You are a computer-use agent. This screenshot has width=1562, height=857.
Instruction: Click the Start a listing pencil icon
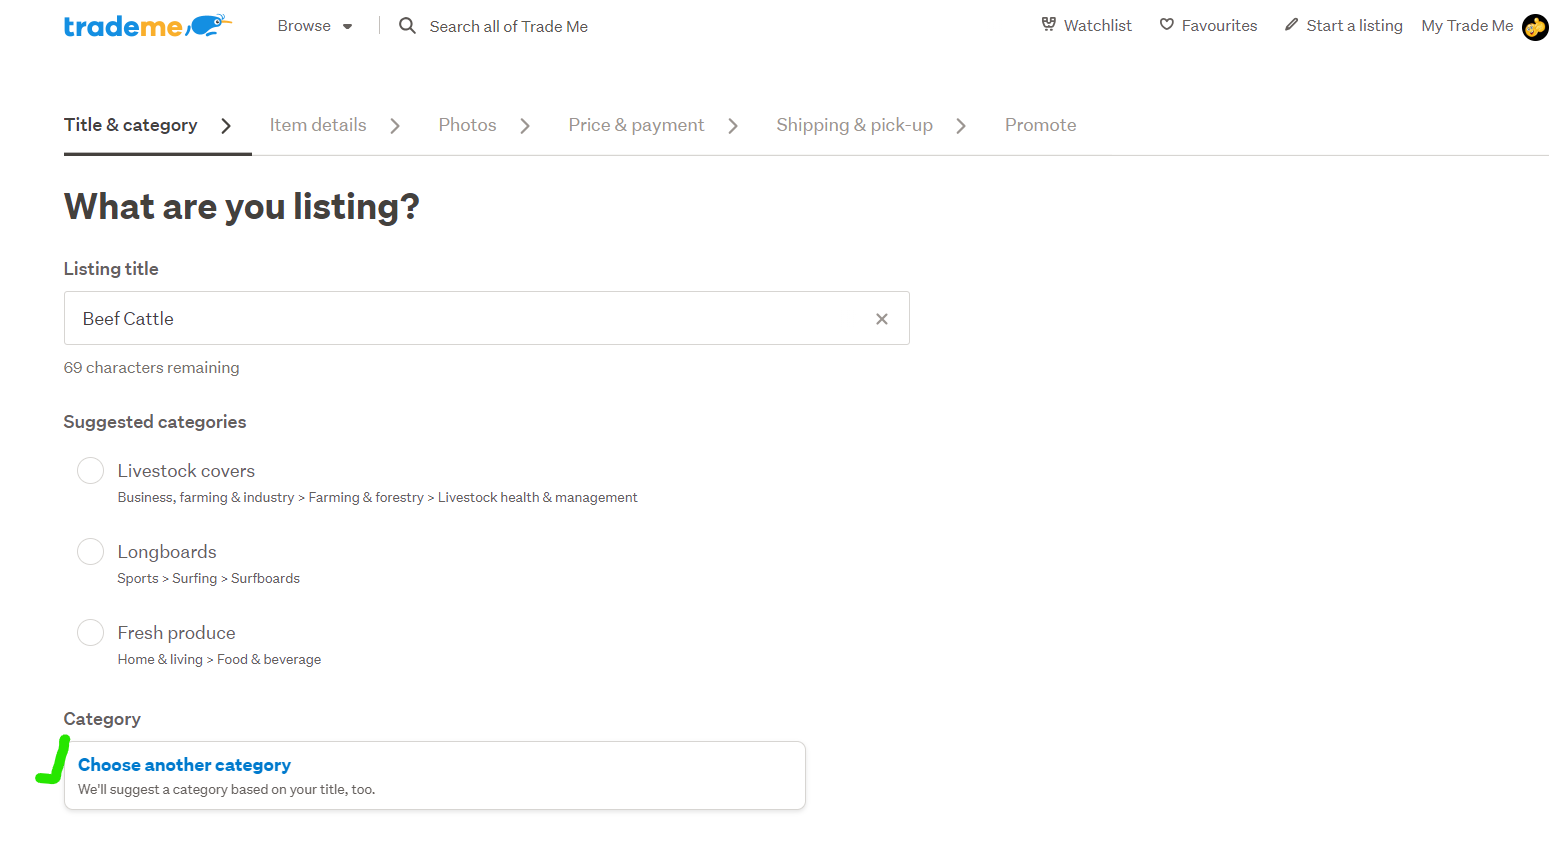tap(1291, 25)
